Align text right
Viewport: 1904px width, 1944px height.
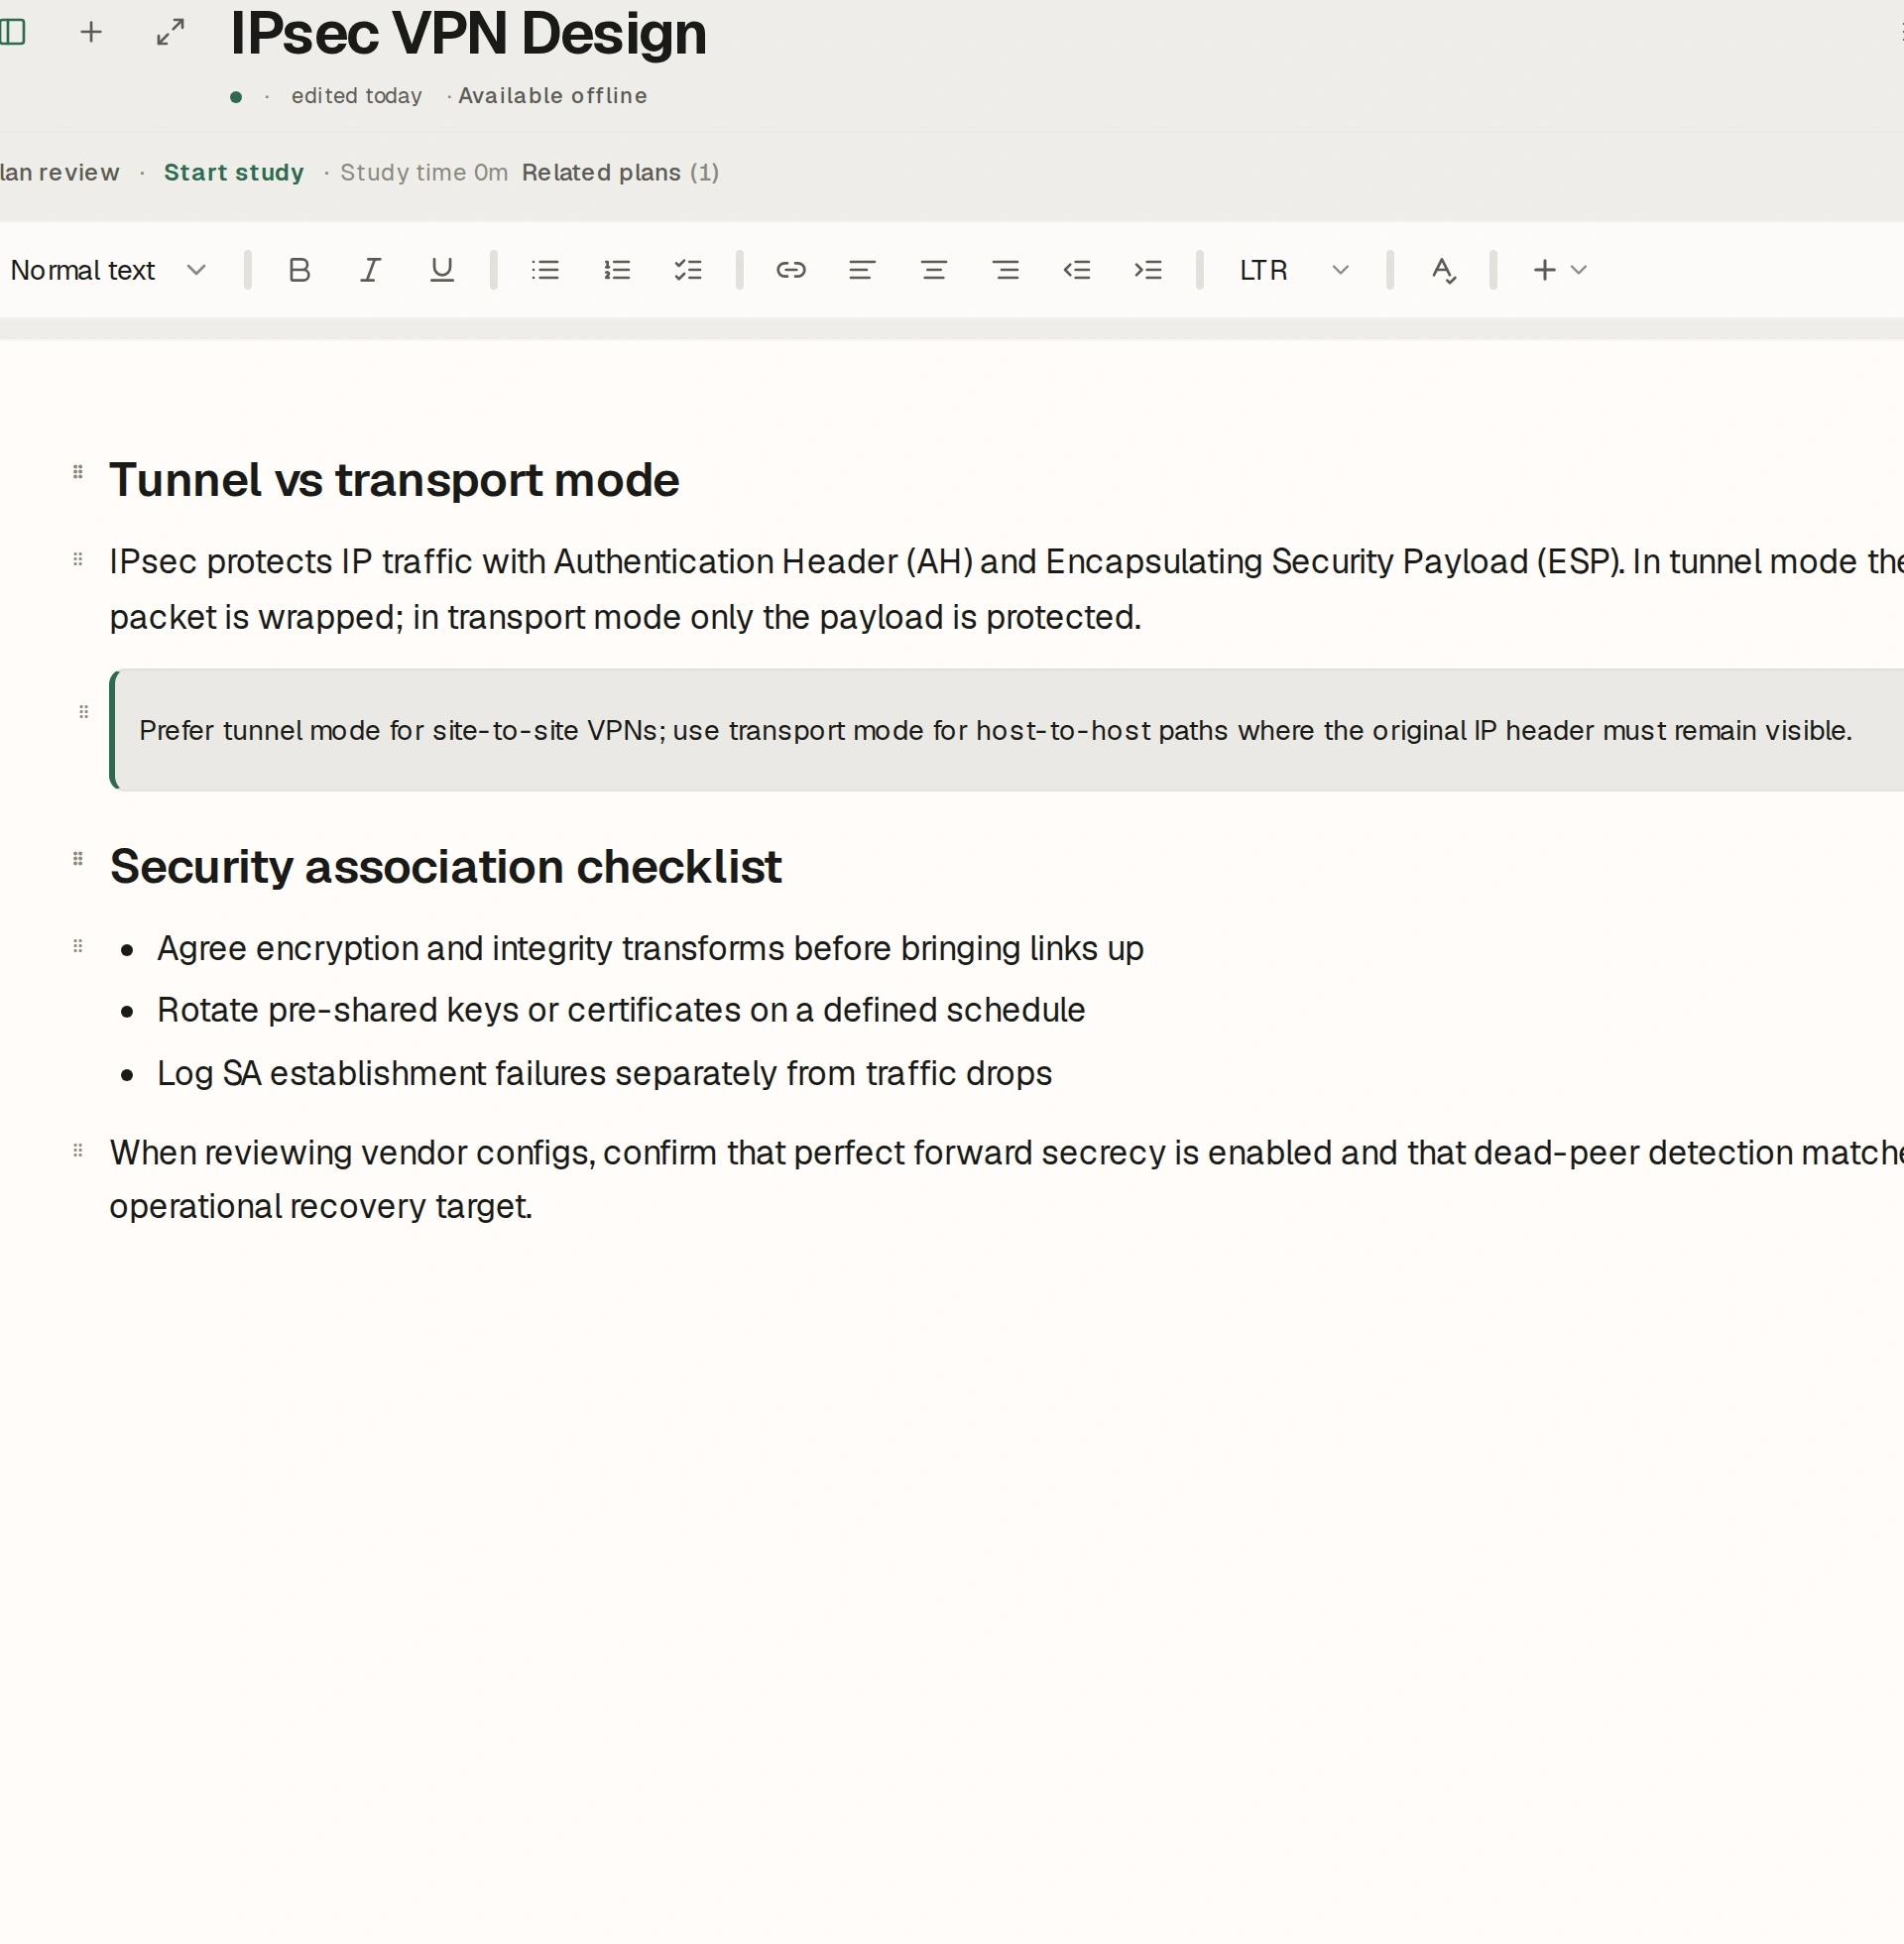tap(1006, 270)
